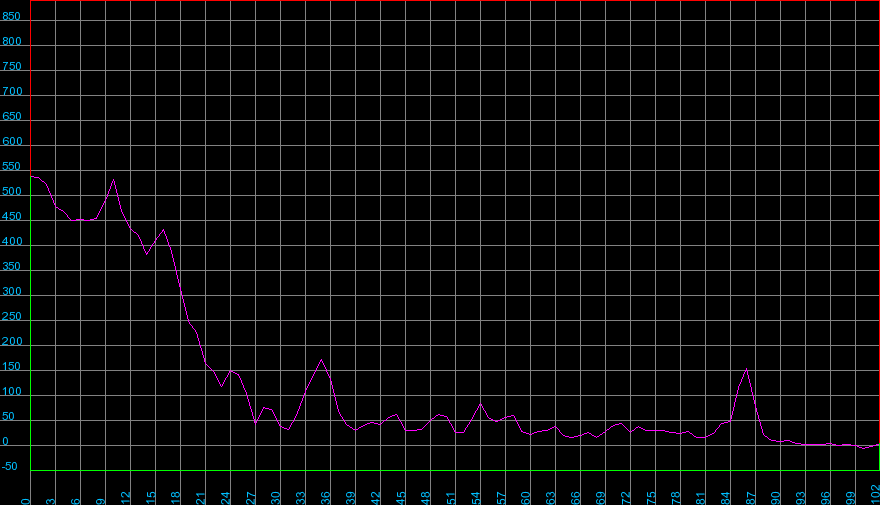This screenshot has width=880, height=505.
Task: Select the 39 tick label on the X axis
Action: tap(350, 498)
